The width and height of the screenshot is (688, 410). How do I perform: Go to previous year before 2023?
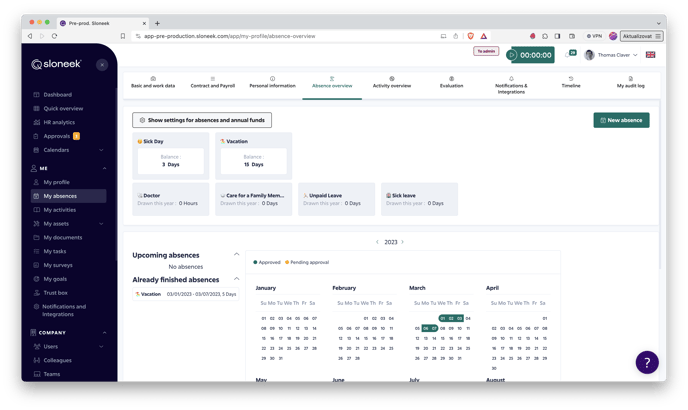[377, 242]
